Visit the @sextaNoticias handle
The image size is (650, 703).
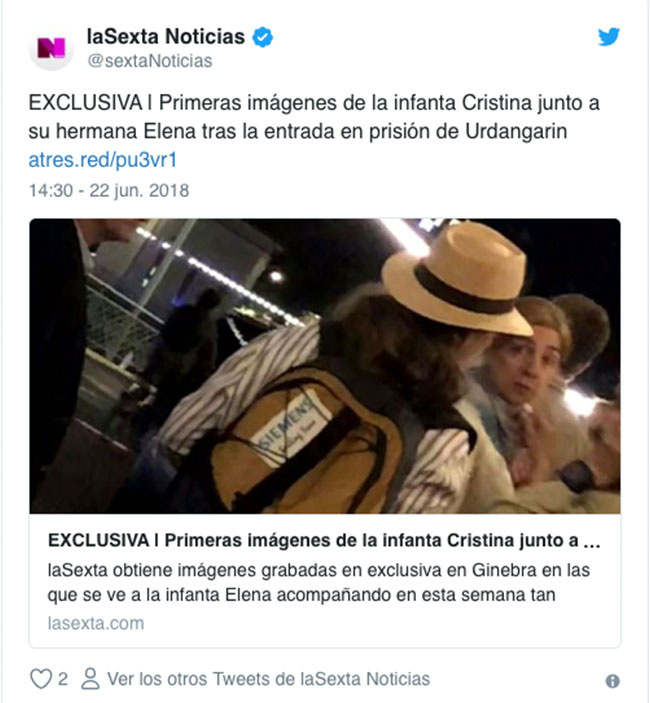(150, 61)
